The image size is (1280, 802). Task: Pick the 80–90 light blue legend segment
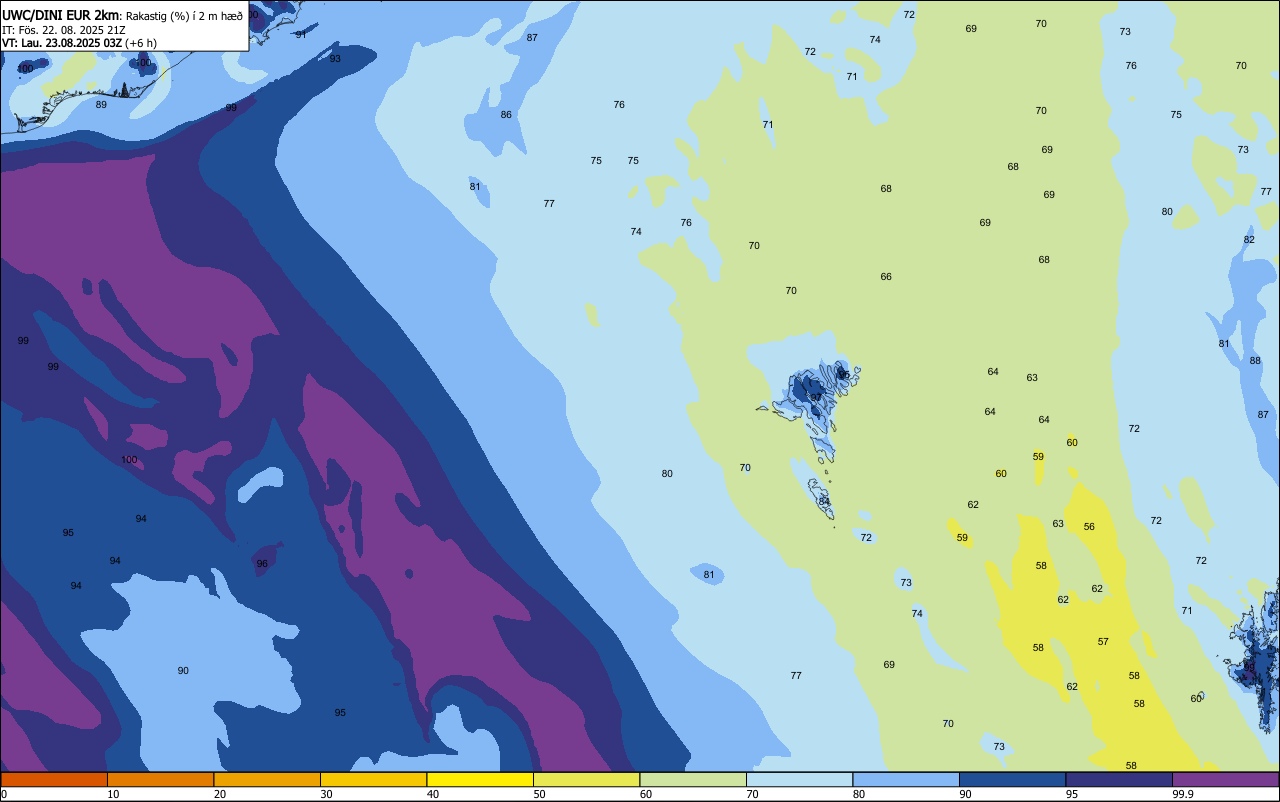(906, 779)
